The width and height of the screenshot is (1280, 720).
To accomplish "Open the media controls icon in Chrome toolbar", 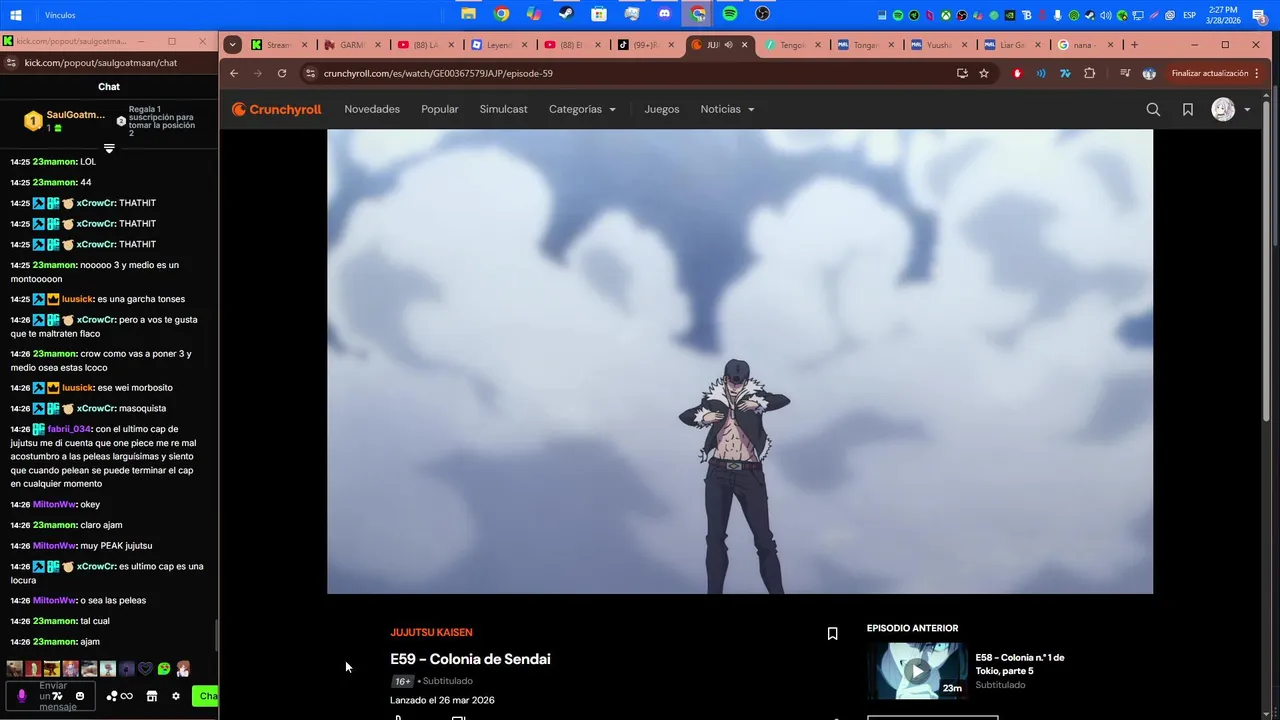I will coord(1125,73).
